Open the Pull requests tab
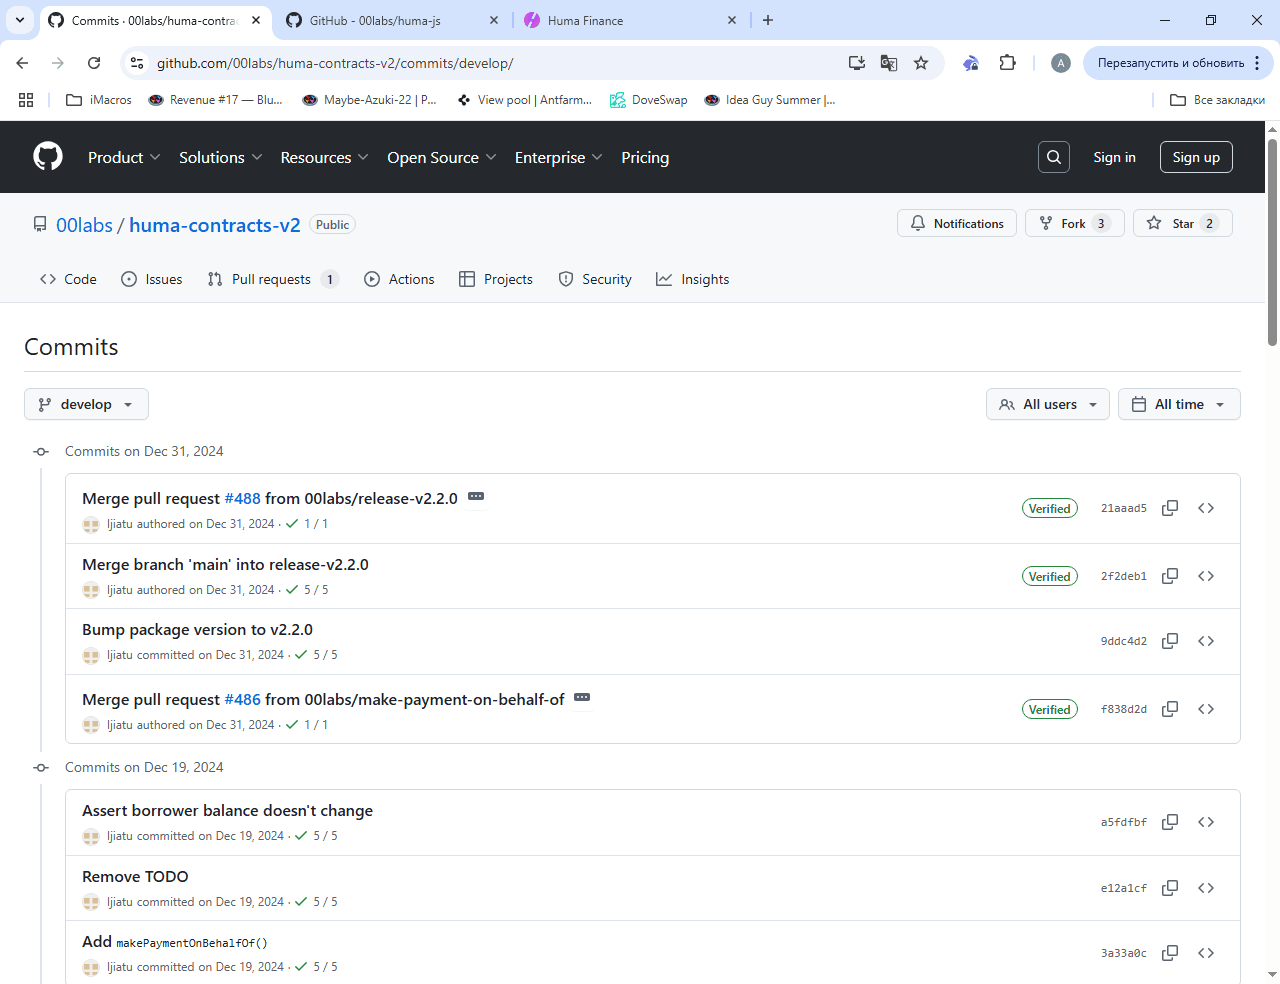The width and height of the screenshot is (1280, 984). point(272,279)
